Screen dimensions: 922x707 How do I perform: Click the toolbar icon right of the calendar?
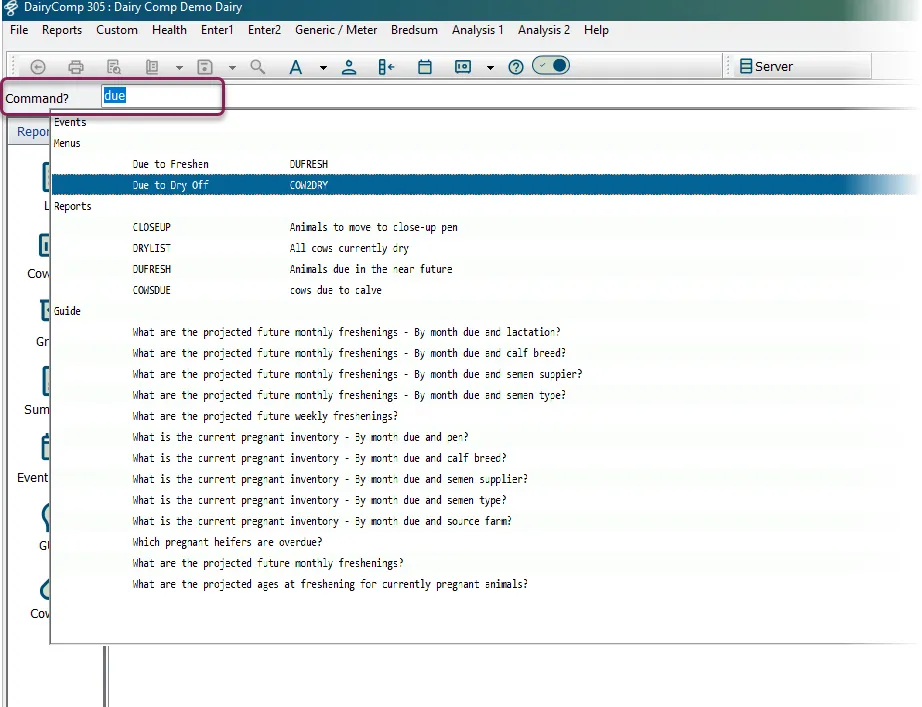tap(463, 67)
